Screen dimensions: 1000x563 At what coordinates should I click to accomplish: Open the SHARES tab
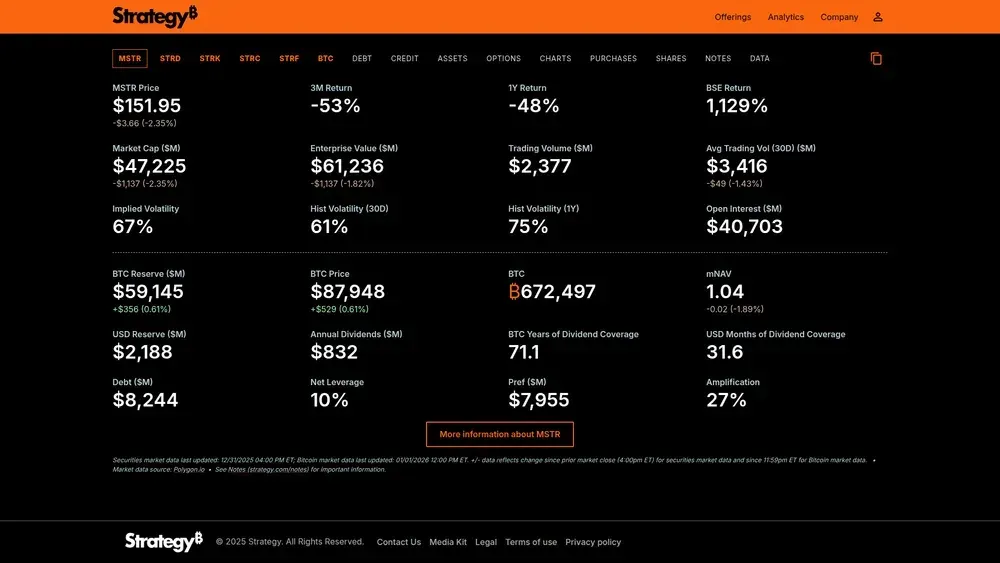pyautogui.click(x=671, y=59)
